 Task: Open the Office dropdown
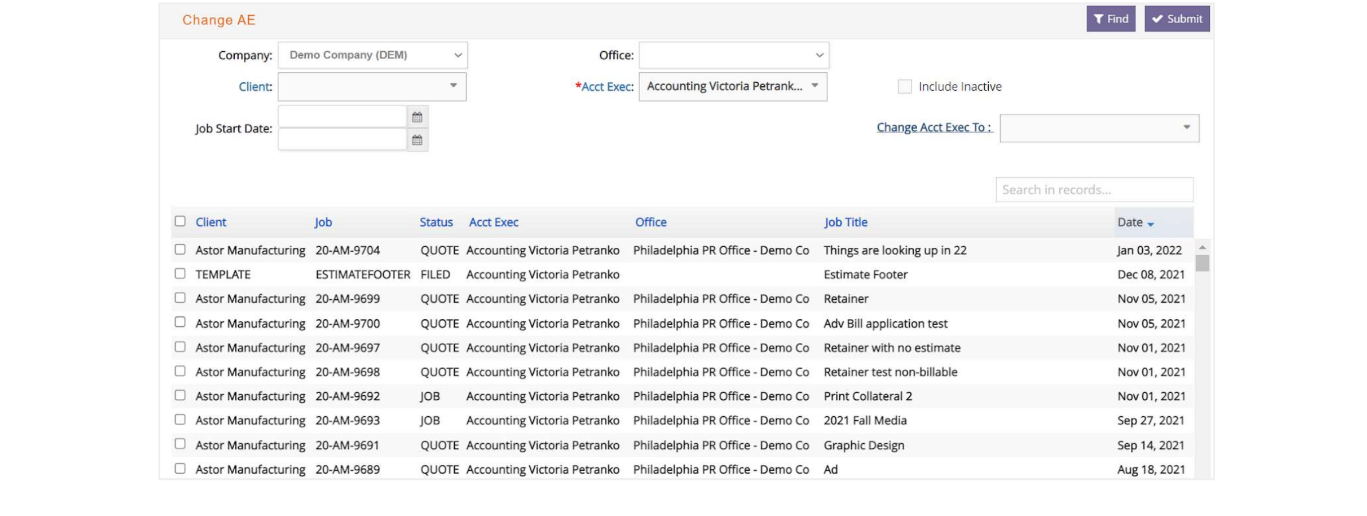coord(734,55)
